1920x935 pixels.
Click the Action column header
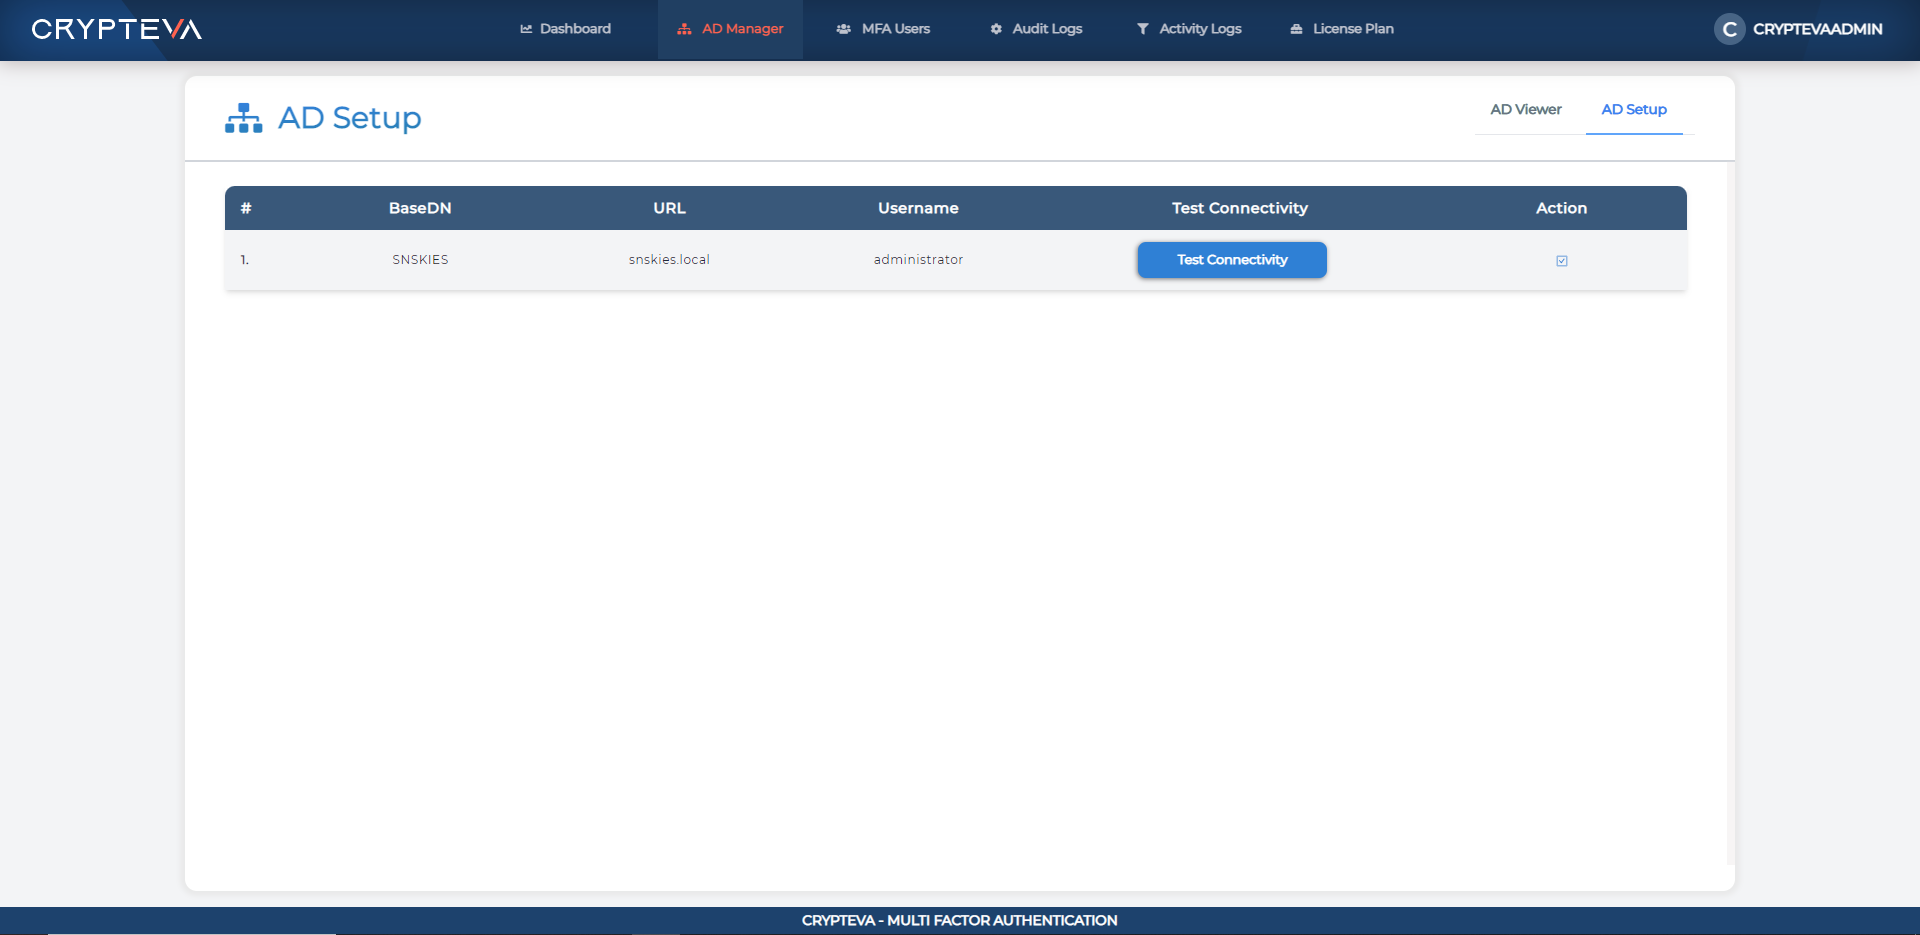[x=1561, y=208]
